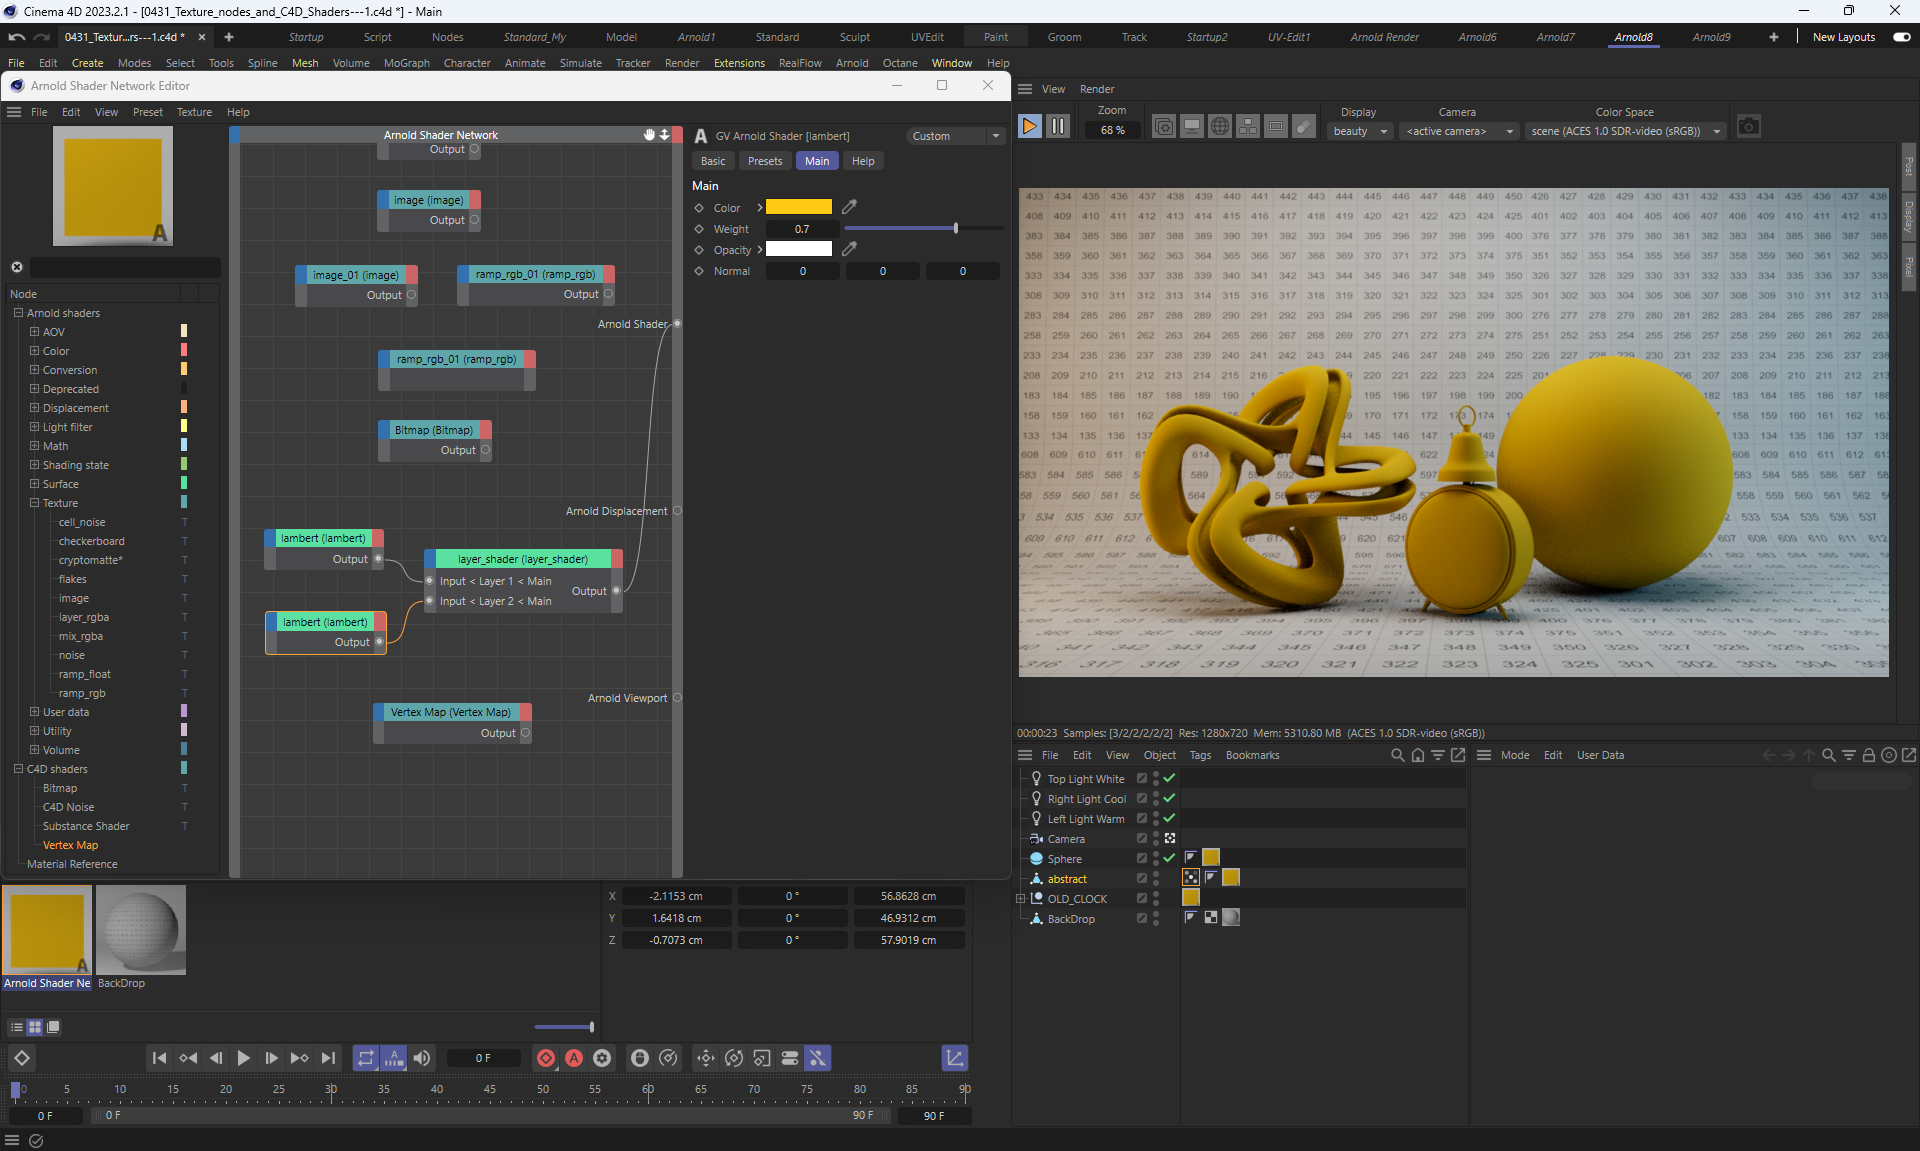Toggle Top Light White enabled checkmark
This screenshot has height=1151, width=1920.
click(1169, 778)
